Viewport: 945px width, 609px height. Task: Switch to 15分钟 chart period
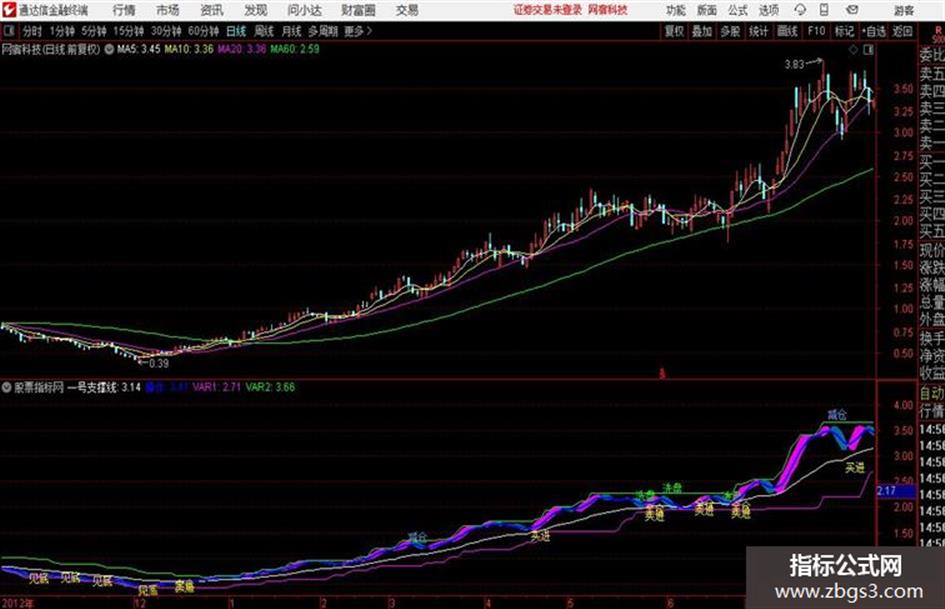(129, 31)
